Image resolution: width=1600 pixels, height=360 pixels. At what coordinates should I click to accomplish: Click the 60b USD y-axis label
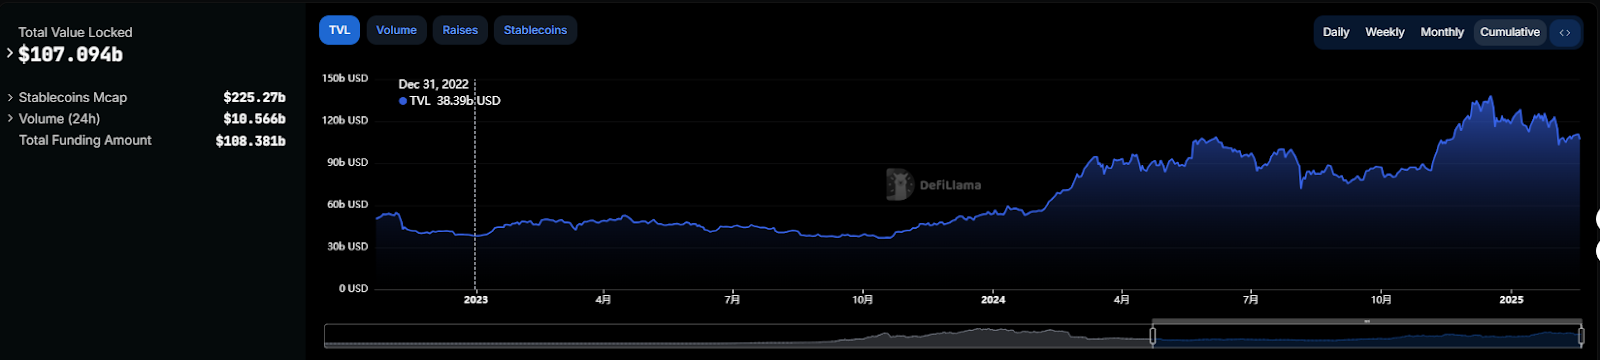click(347, 204)
